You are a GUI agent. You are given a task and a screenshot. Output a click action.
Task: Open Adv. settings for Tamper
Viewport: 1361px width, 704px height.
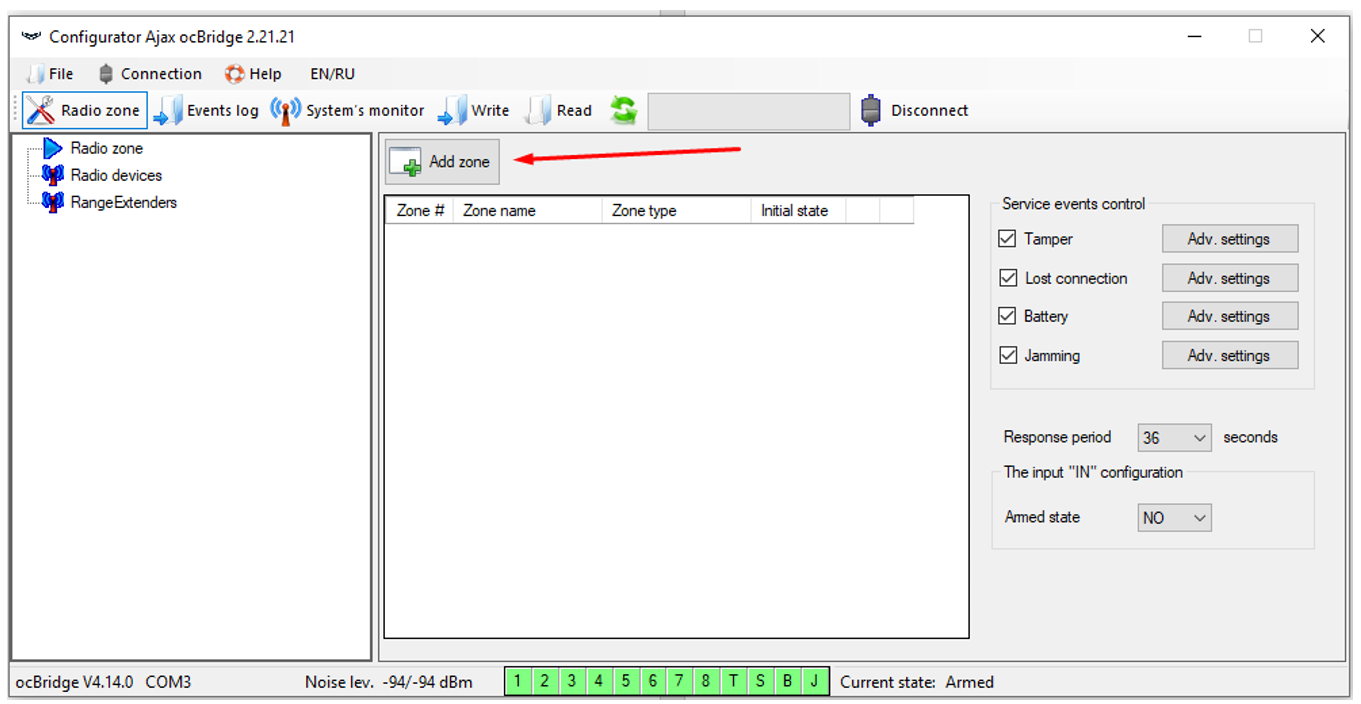(1229, 239)
